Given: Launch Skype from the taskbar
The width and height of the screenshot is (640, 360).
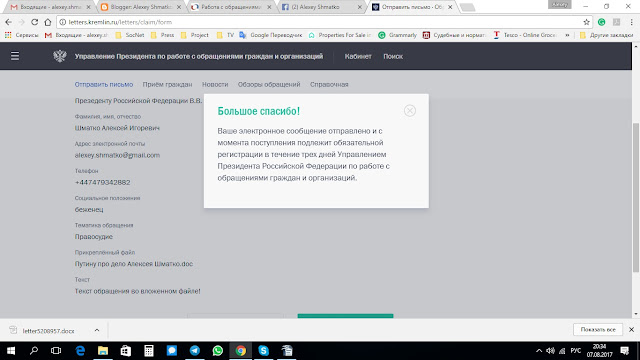Looking at the screenshot, I should 264,350.
